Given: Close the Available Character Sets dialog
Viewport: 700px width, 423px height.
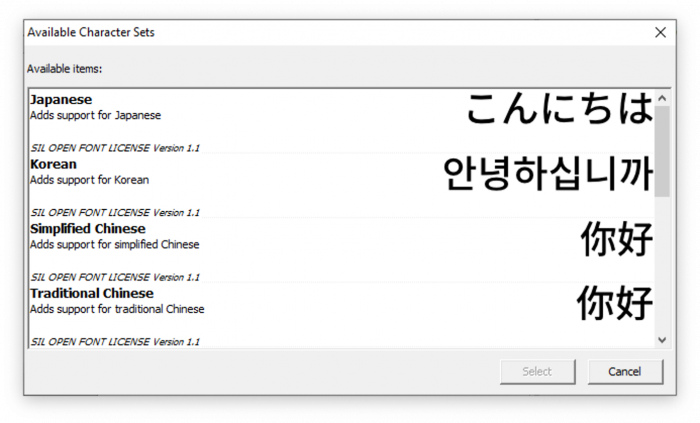Looking at the screenshot, I should click(x=660, y=32).
